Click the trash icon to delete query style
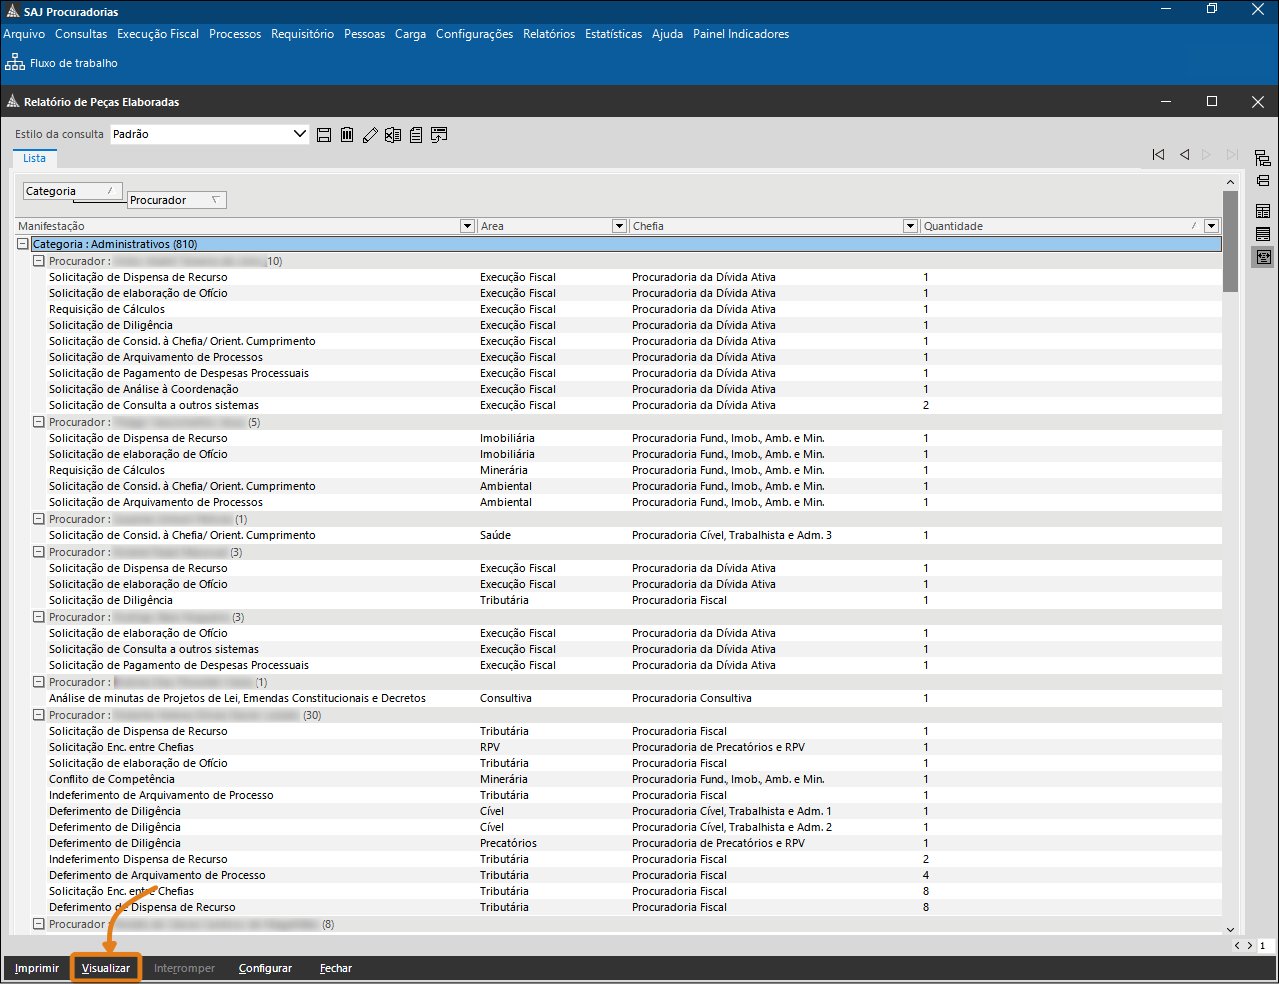 tap(347, 135)
